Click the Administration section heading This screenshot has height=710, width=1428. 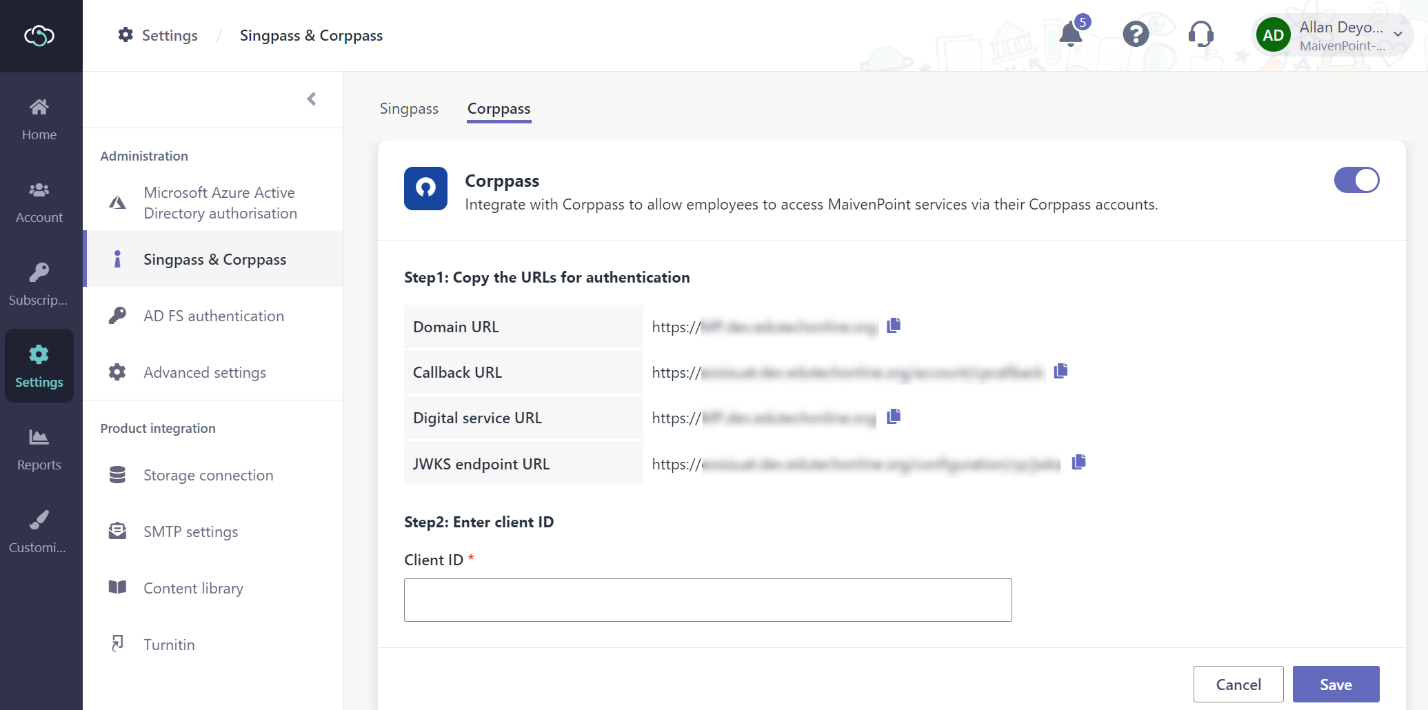tap(144, 156)
